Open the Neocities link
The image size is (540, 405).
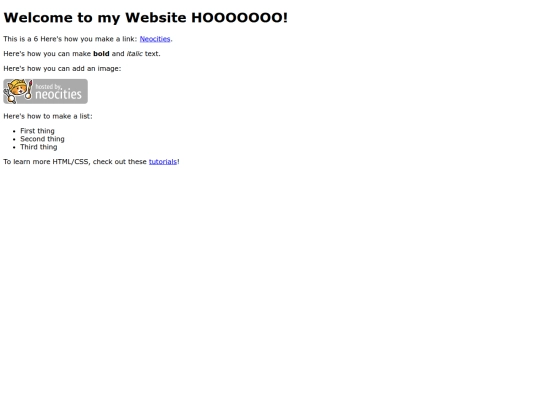tap(155, 39)
